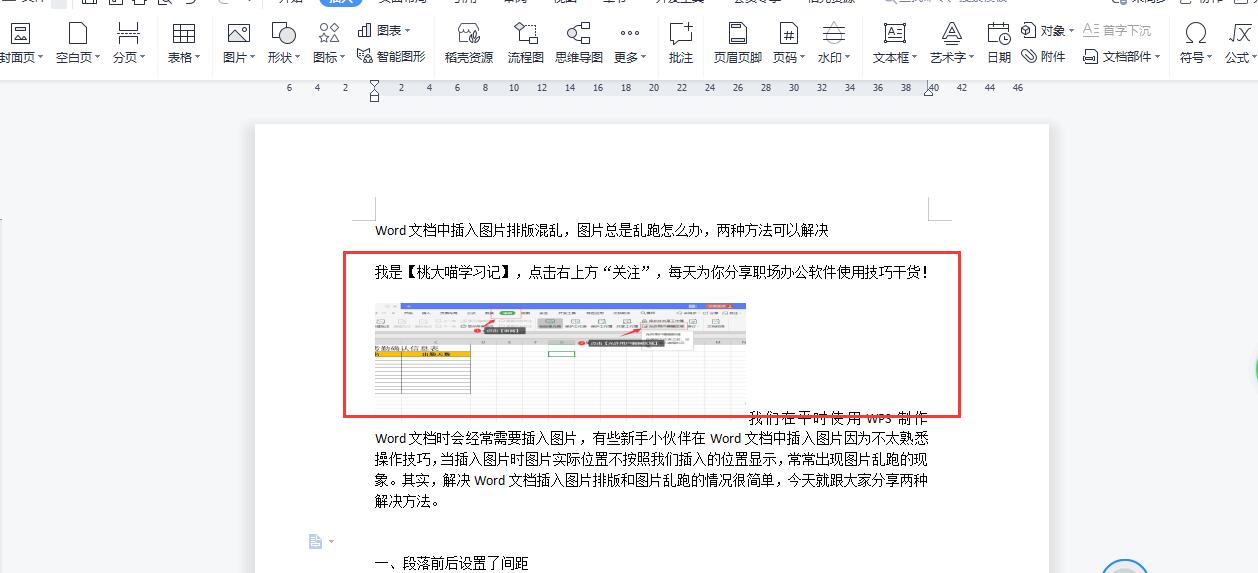Click the 稻壳资源 icon

pos(468,44)
